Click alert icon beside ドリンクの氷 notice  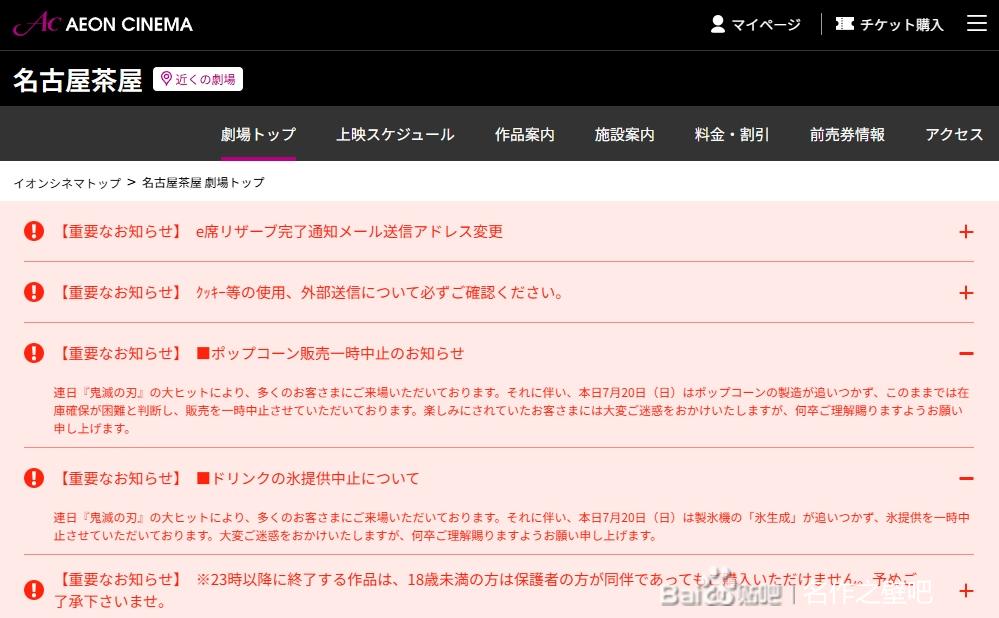point(34,478)
